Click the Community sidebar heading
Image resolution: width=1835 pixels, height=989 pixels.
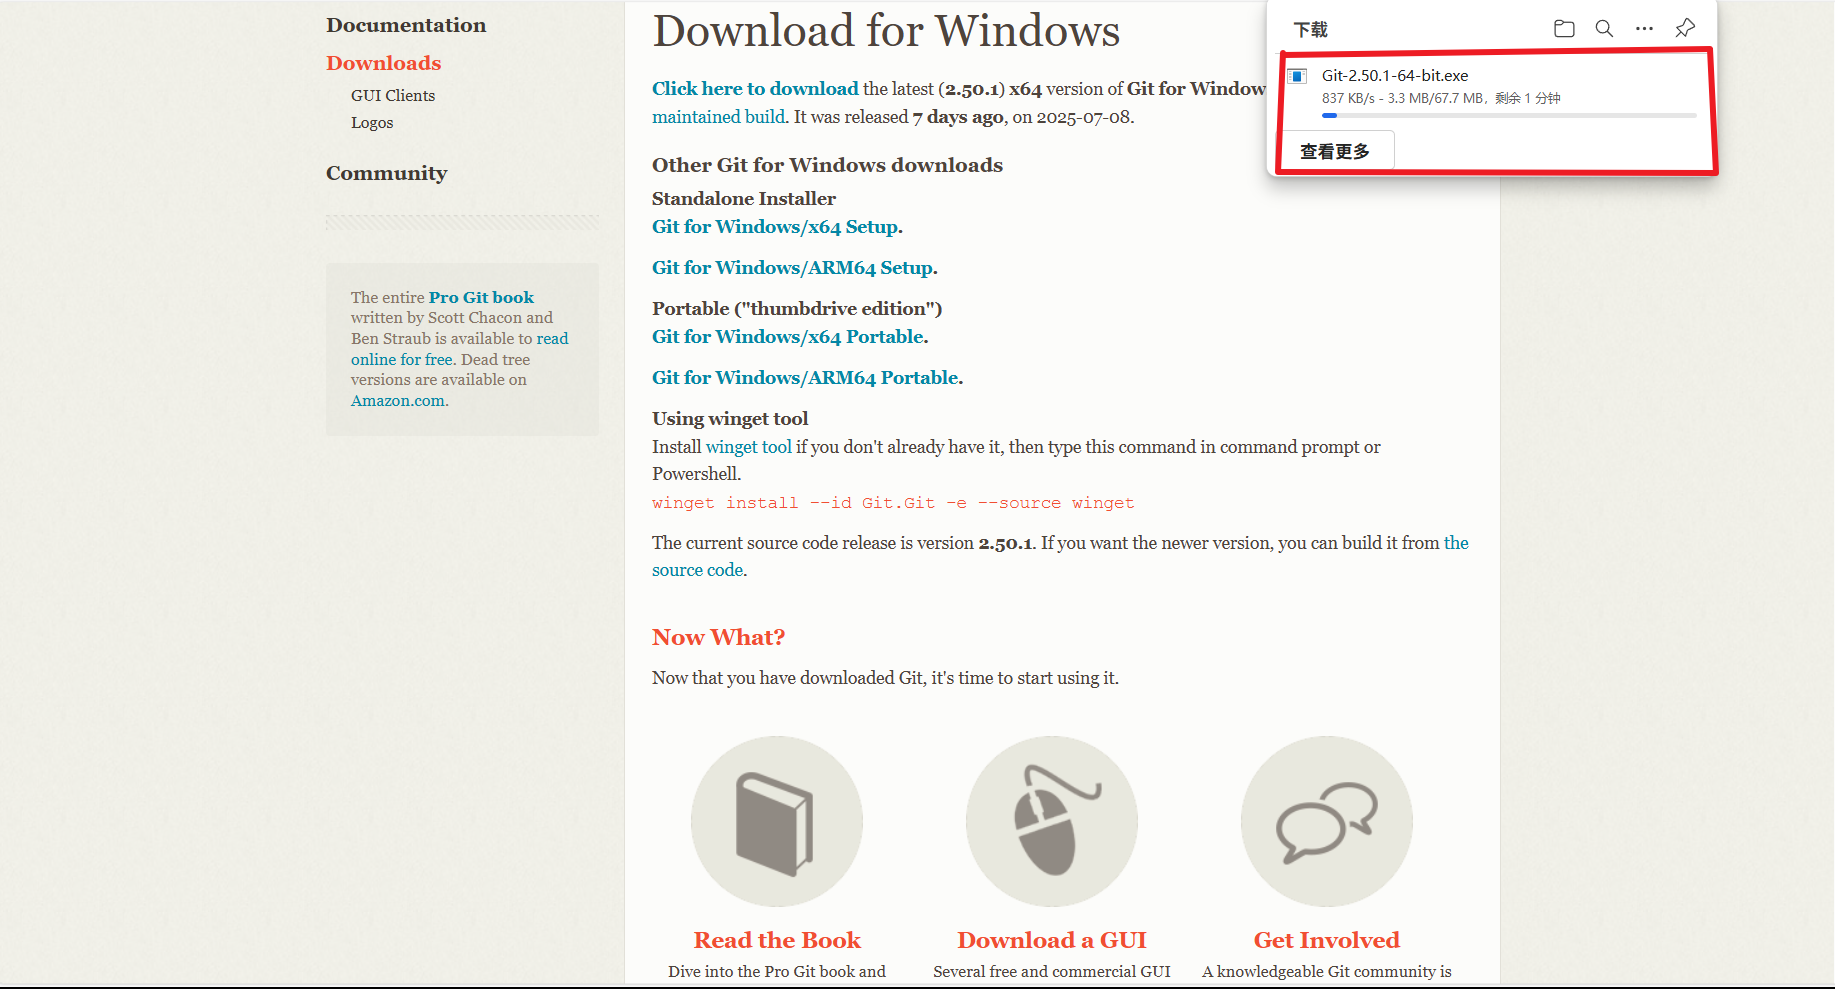point(386,172)
